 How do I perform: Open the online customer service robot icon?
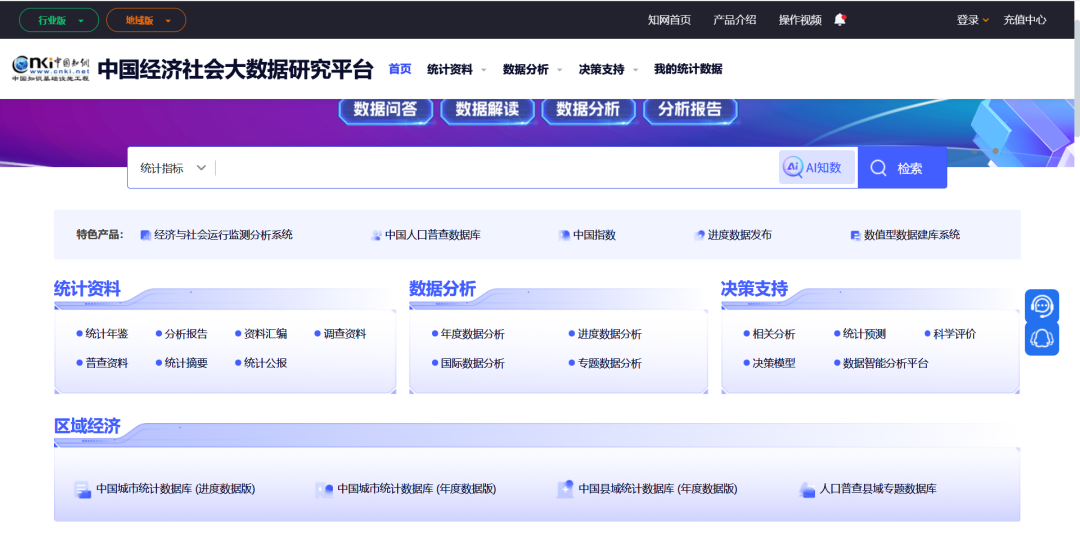(1042, 306)
